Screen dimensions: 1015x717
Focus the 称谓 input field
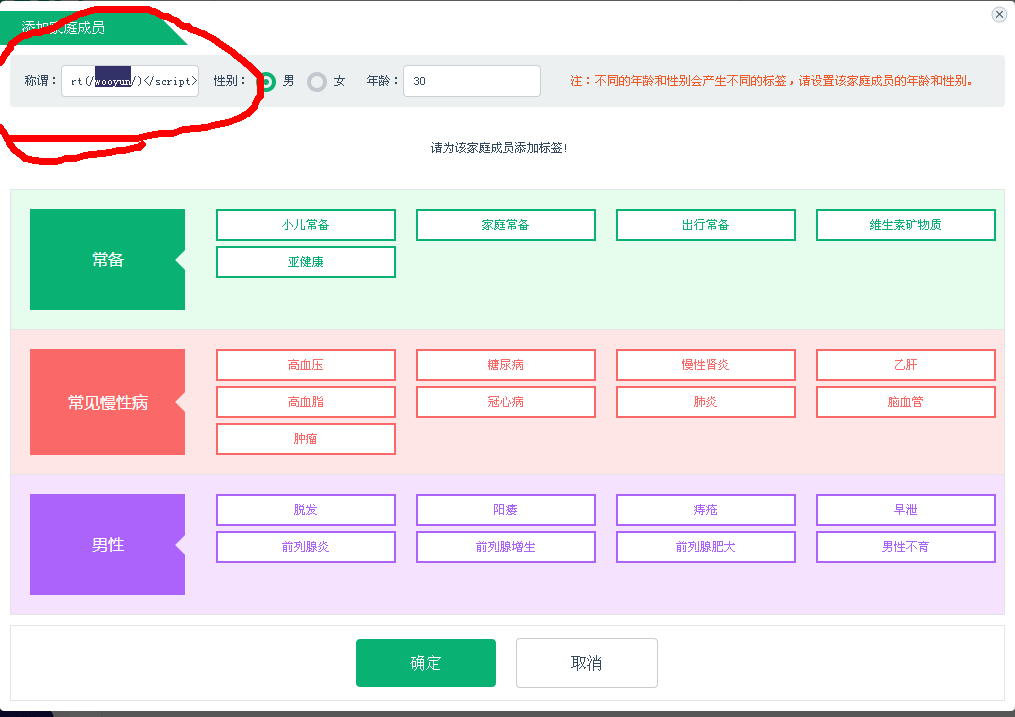[130, 81]
